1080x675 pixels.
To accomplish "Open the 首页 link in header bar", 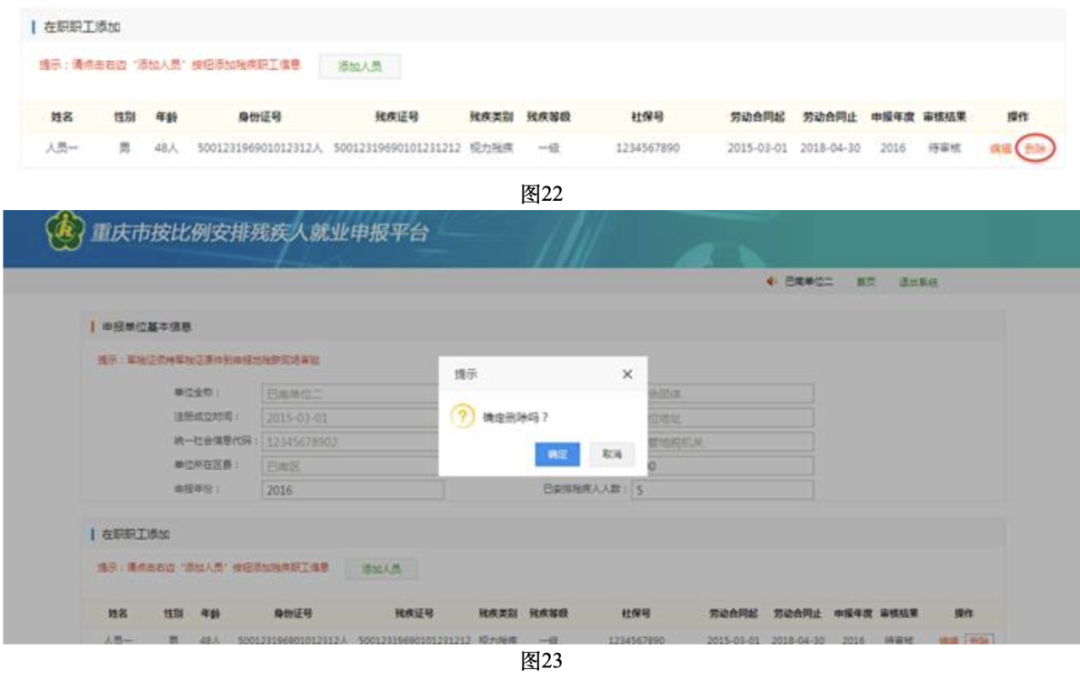I will [865, 283].
